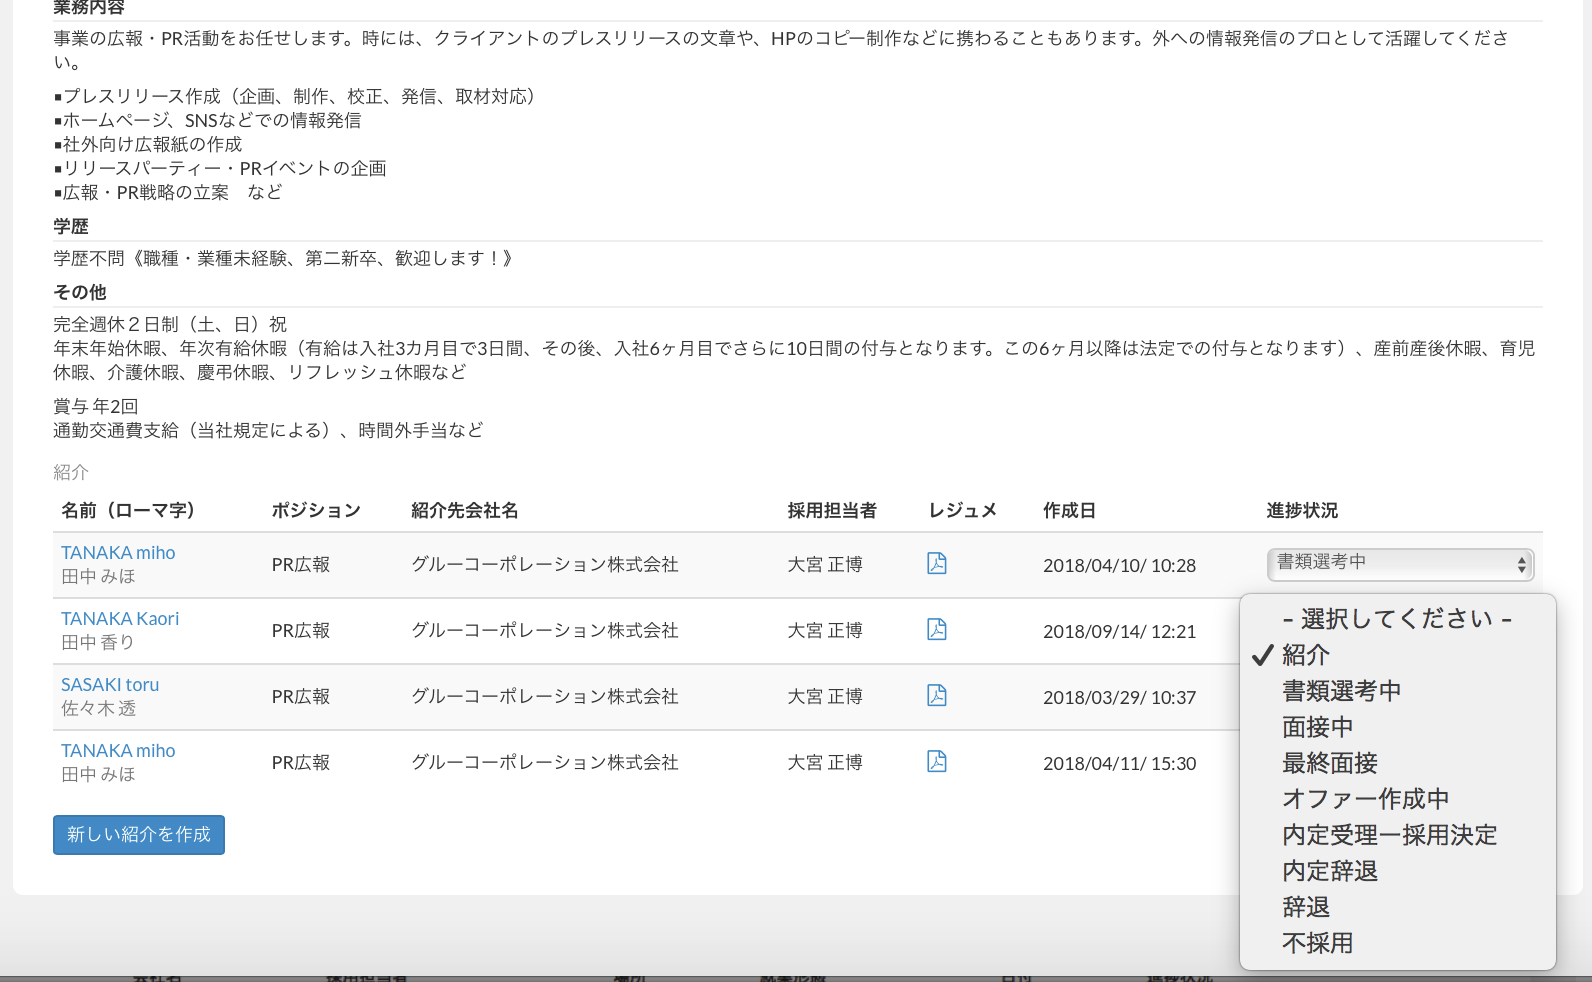Select 書類選考中 from the open status list

click(x=1341, y=691)
